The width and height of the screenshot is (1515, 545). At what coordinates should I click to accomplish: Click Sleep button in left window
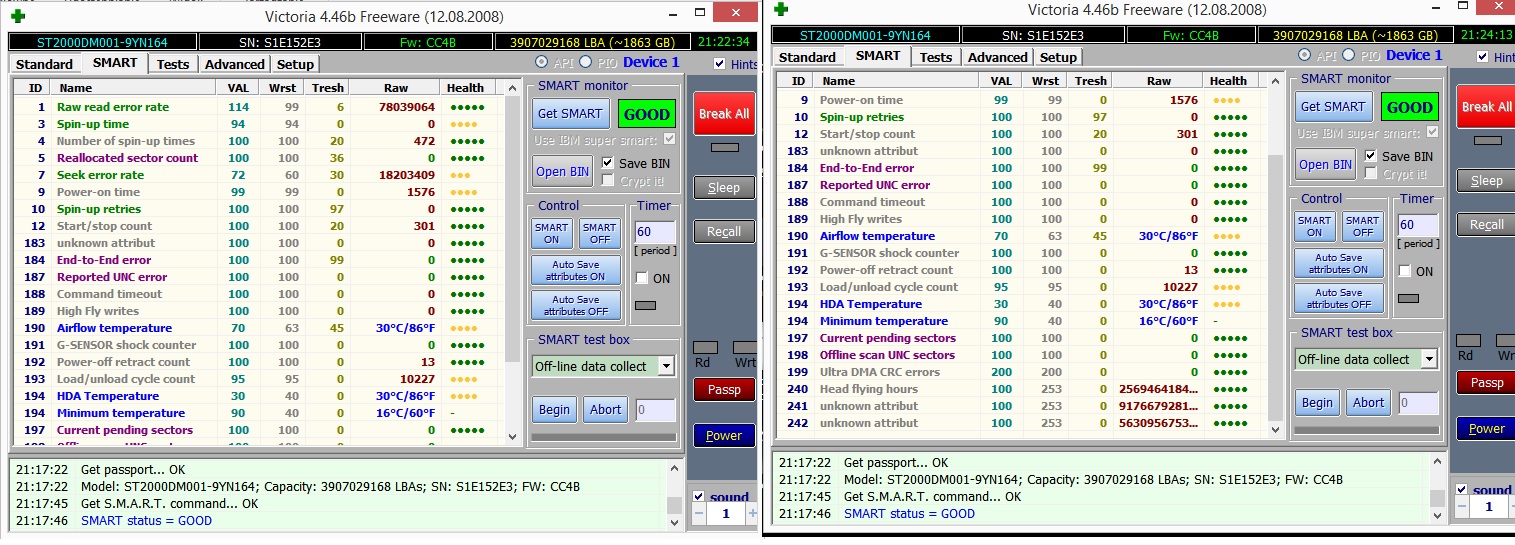pyautogui.click(x=724, y=187)
